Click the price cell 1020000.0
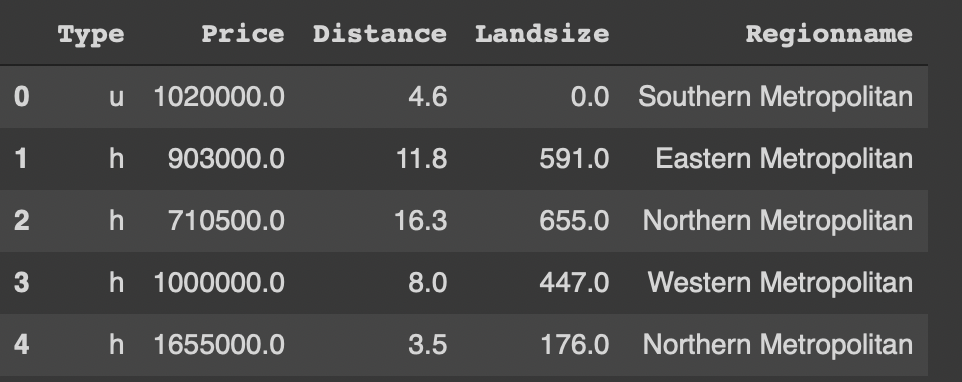The width and height of the screenshot is (962, 382). click(x=219, y=97)
